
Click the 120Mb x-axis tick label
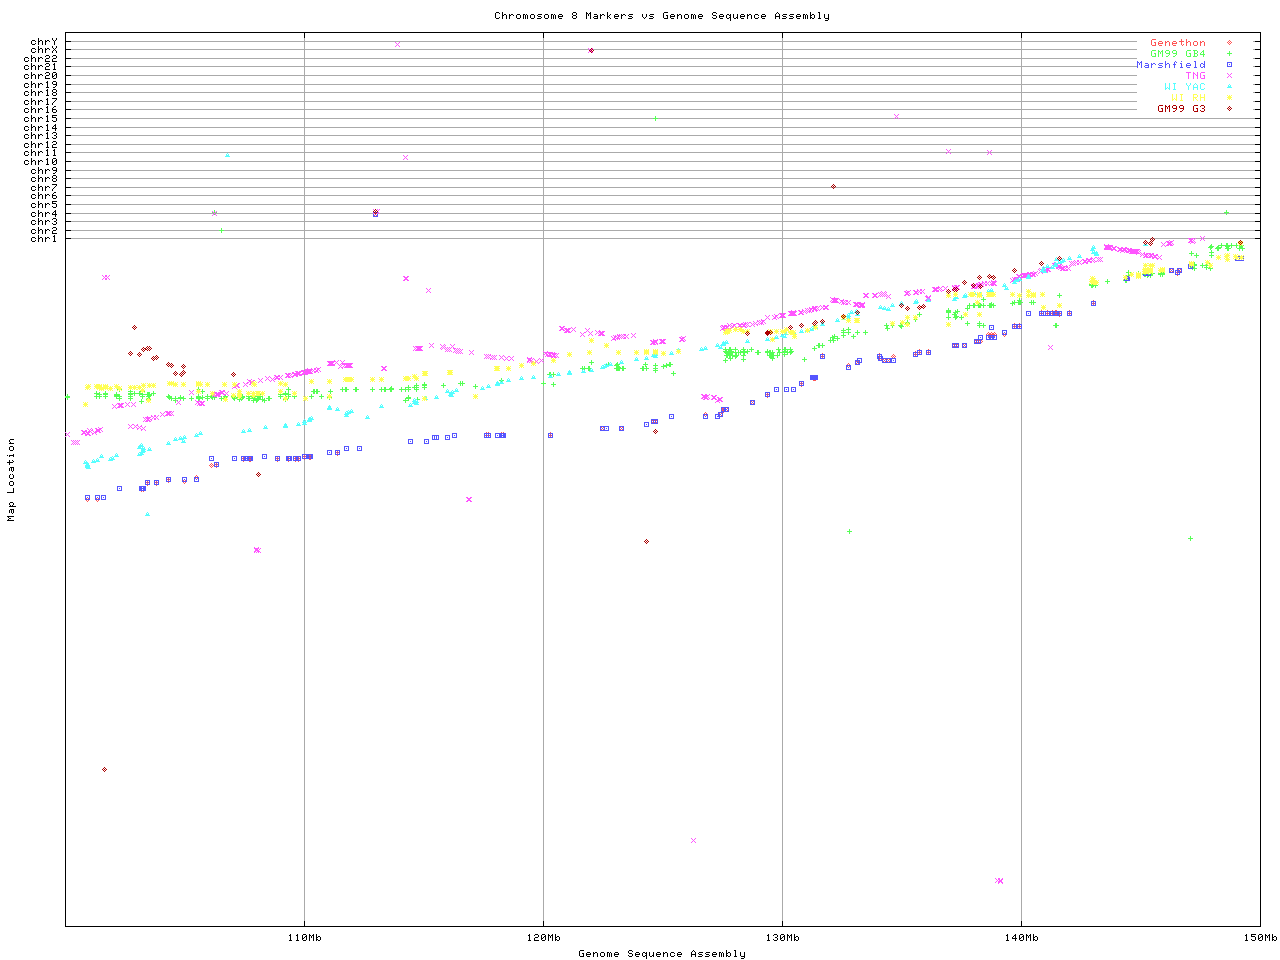pos(543,938)
